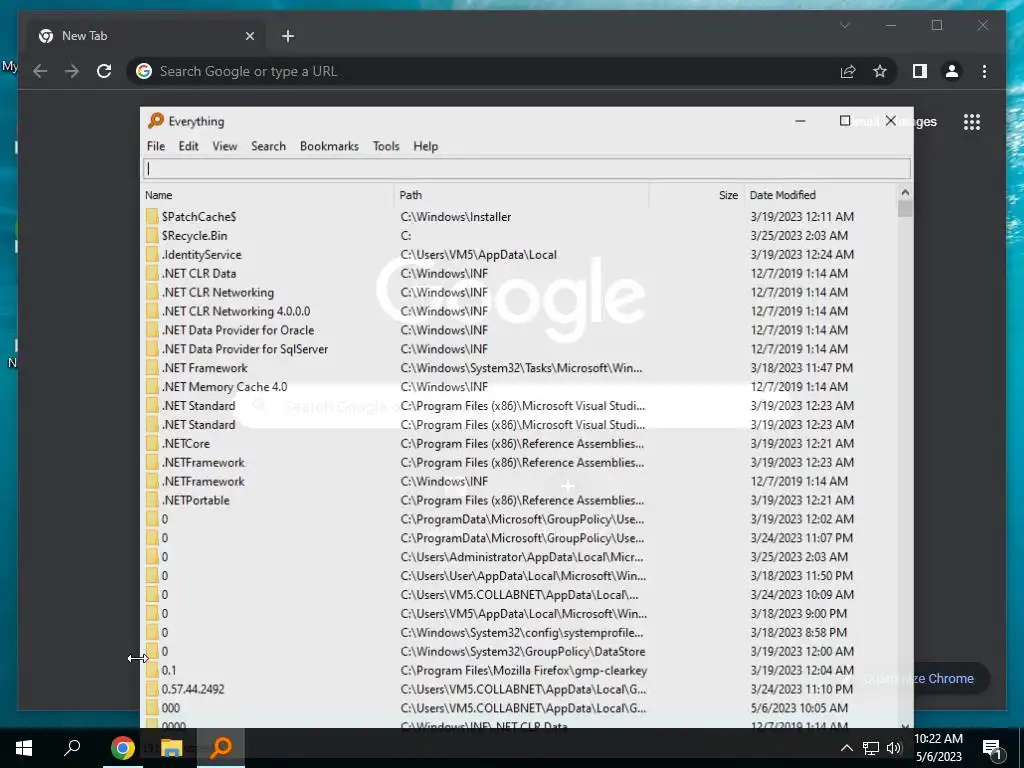Click the Chrome reload icon
The height and width of the screenshot is (768, 1024).
pos(104,71)
